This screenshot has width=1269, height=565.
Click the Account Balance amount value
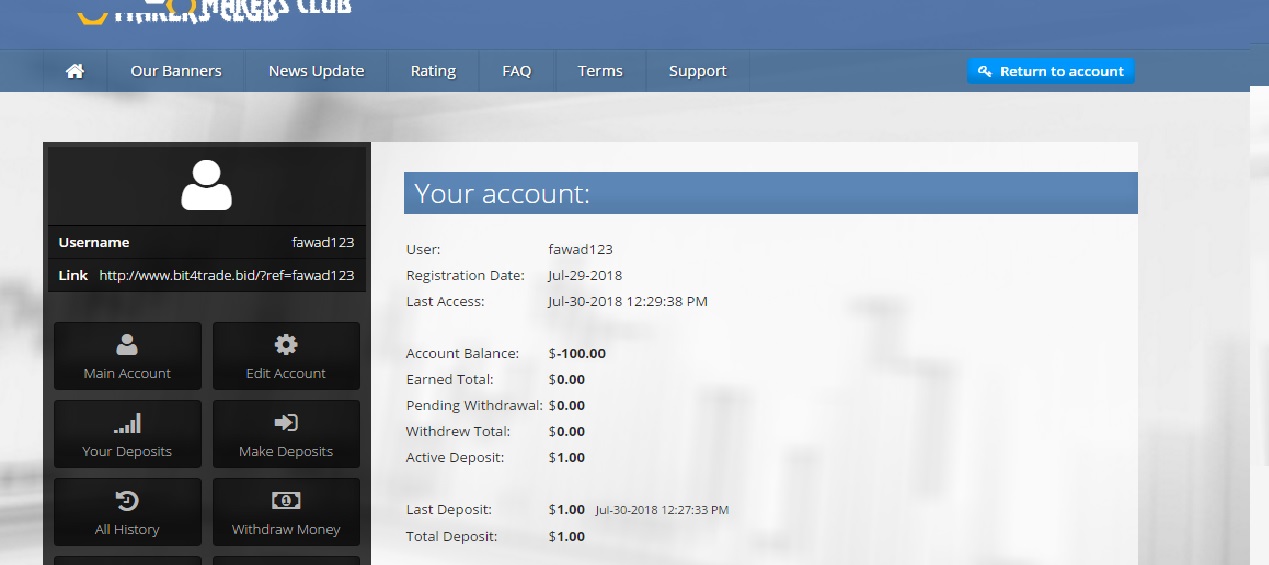click(x=577, y=354)
